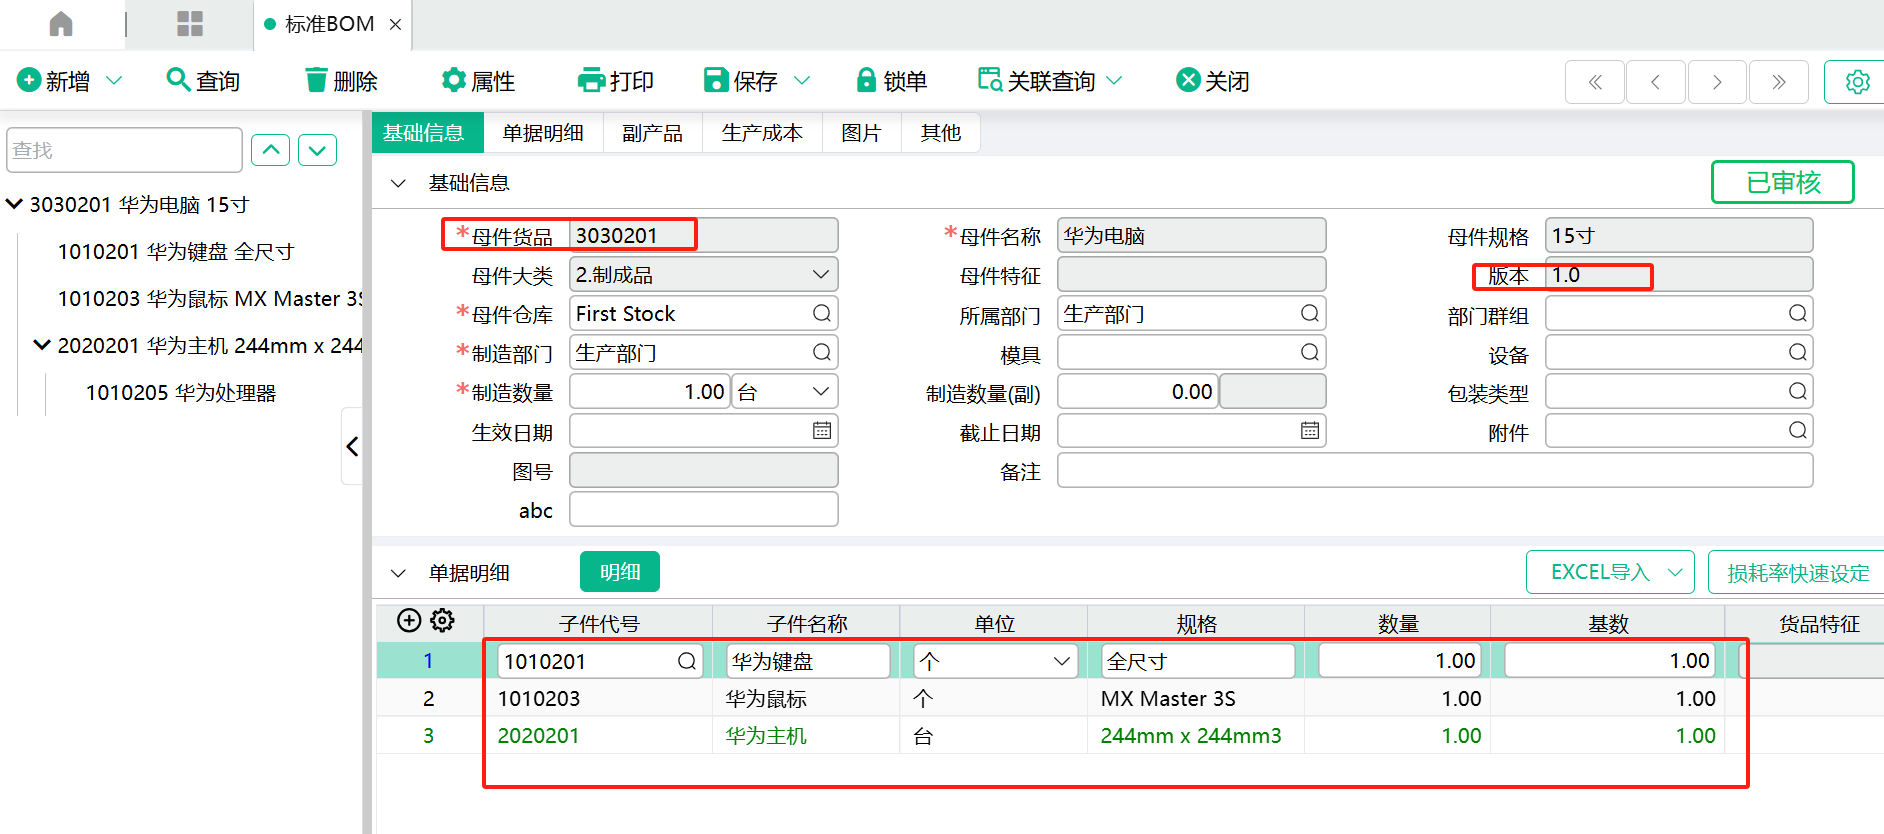Switch to the 其他 tab
Screen dimensions: 1884x834
941,133
